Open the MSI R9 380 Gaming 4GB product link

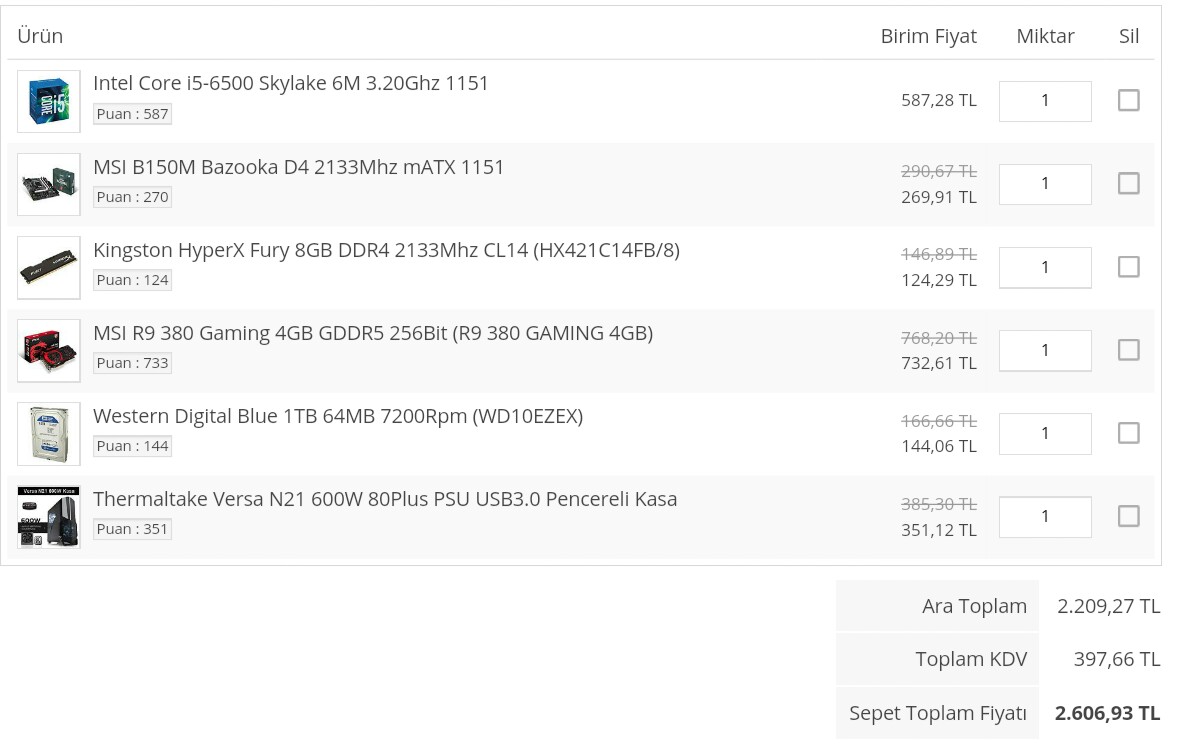click(373, 333)
